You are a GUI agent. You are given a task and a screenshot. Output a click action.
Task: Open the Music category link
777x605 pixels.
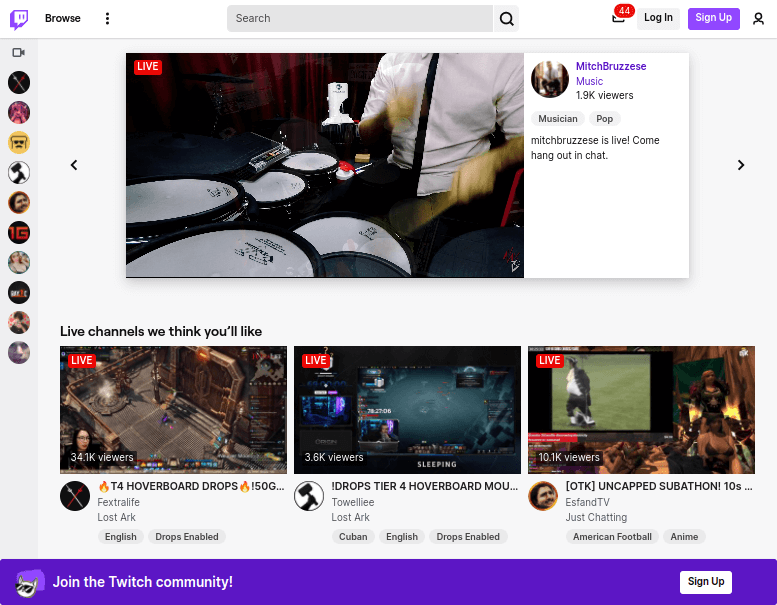[x=589, y=81]
